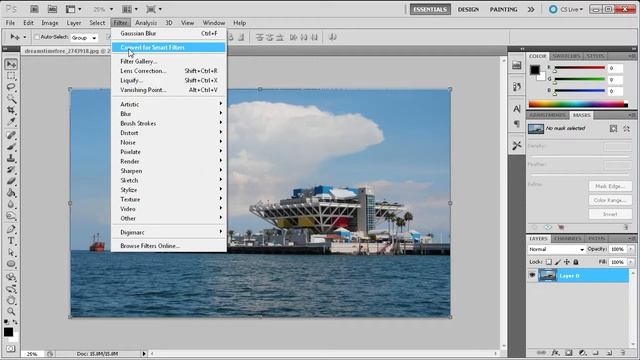The height and width of the screenshot is (360, 640).
Task: Click Browse Filters Online
Action: click(169, 246)
